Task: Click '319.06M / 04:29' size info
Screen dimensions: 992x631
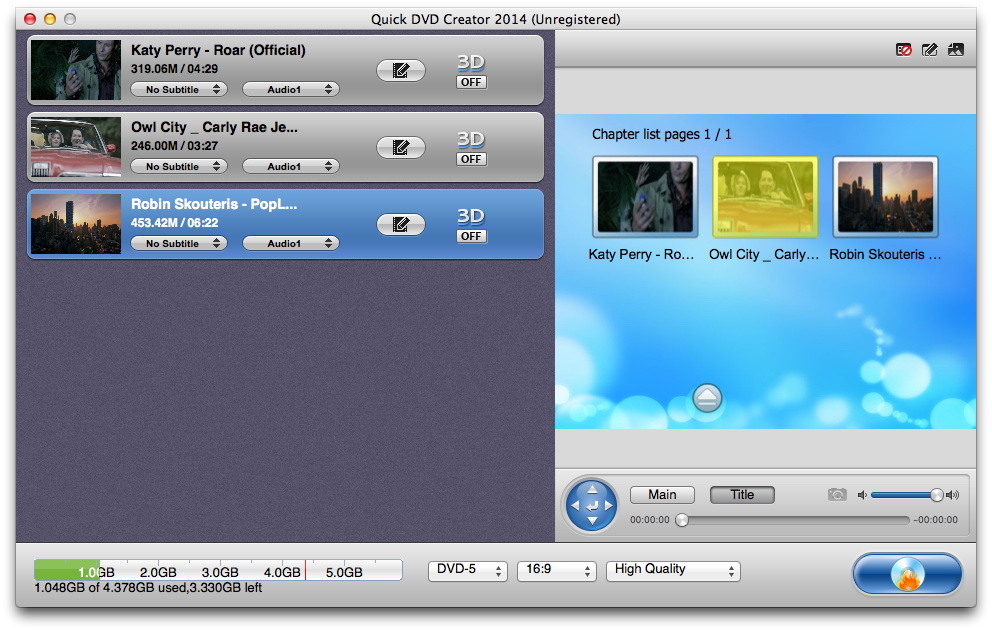Action: [175, 69]
